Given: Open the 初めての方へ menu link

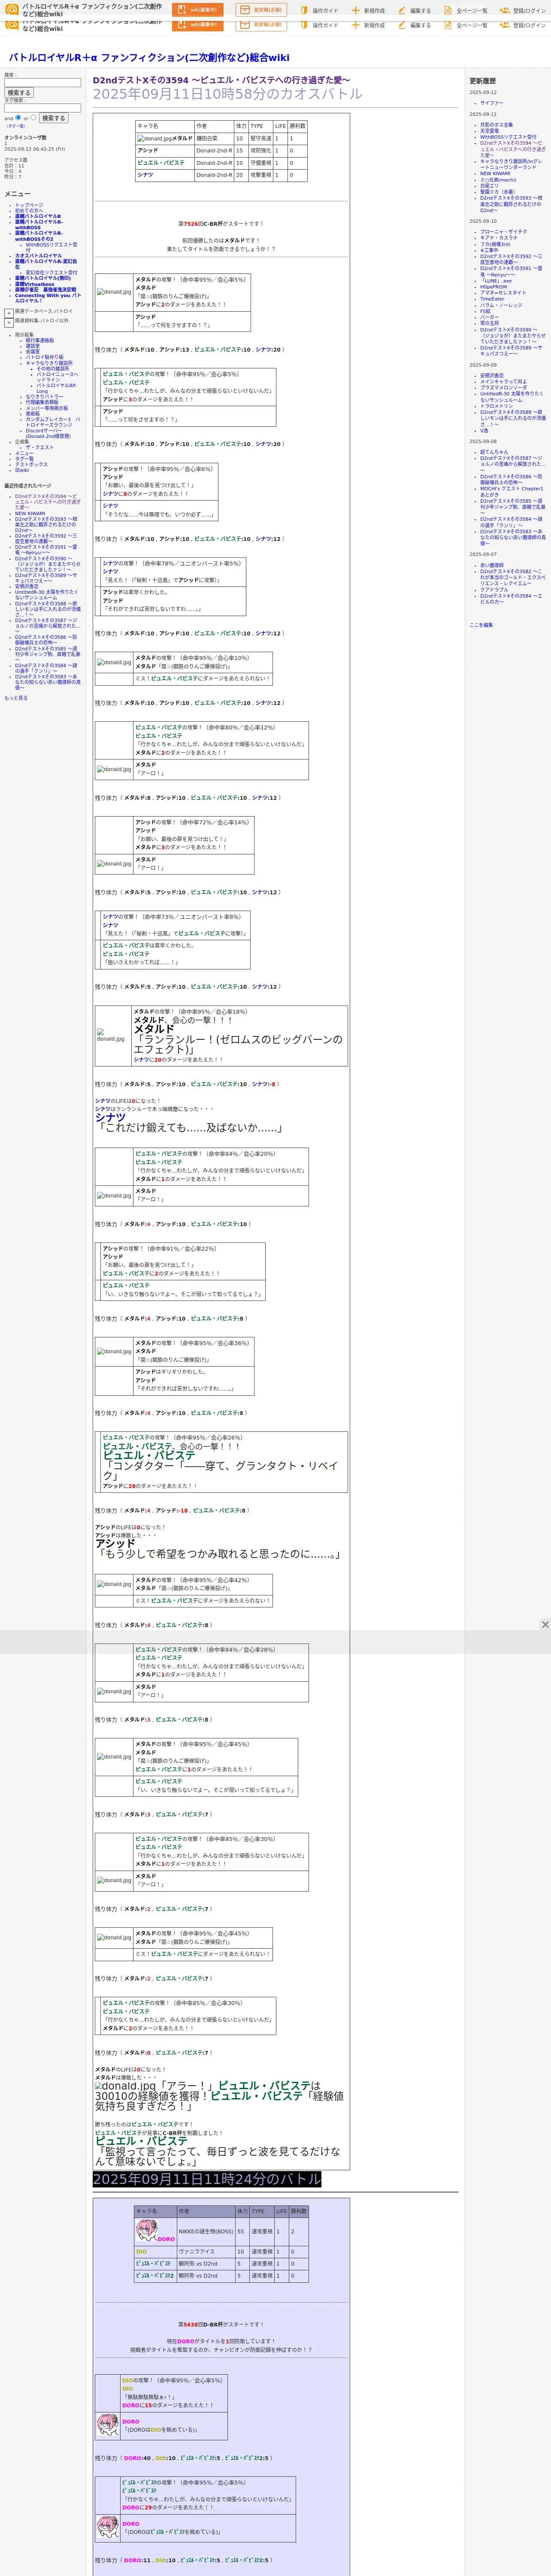Looking at the screenshot, I should point(29,210).
